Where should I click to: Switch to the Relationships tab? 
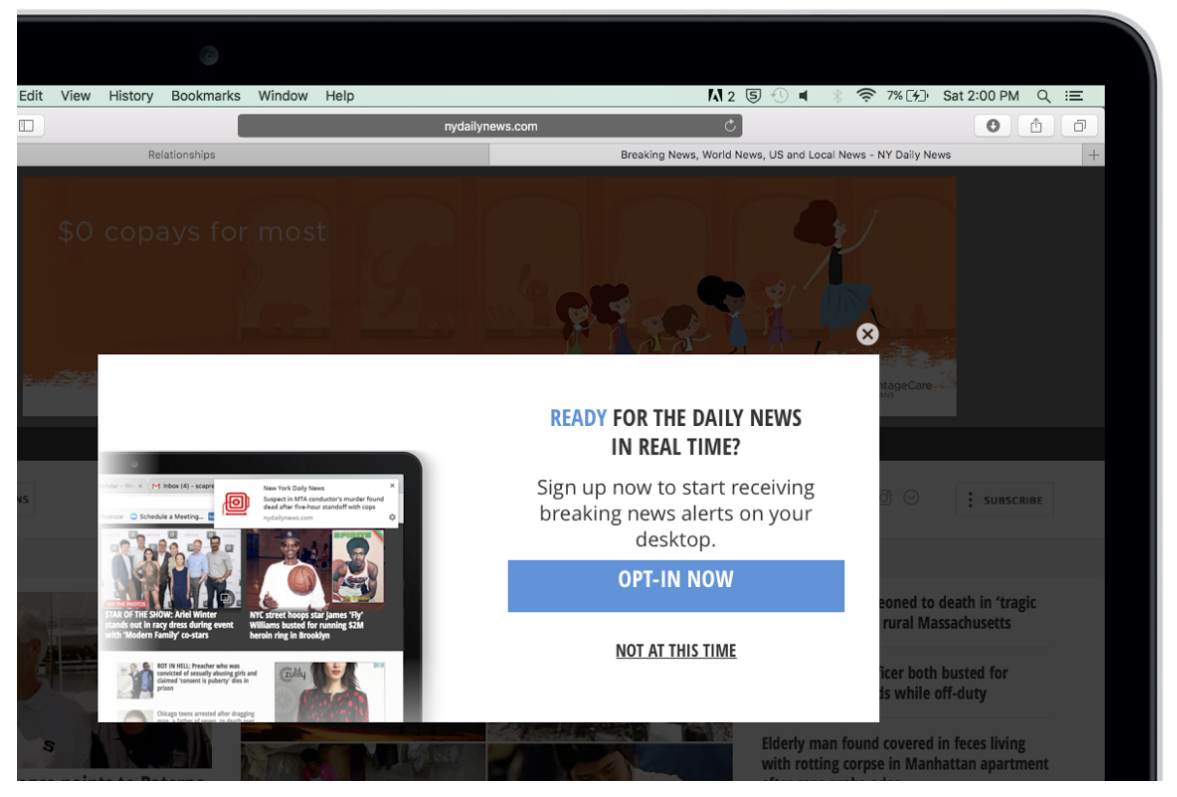pyautogui.click(x=182, y=155)
